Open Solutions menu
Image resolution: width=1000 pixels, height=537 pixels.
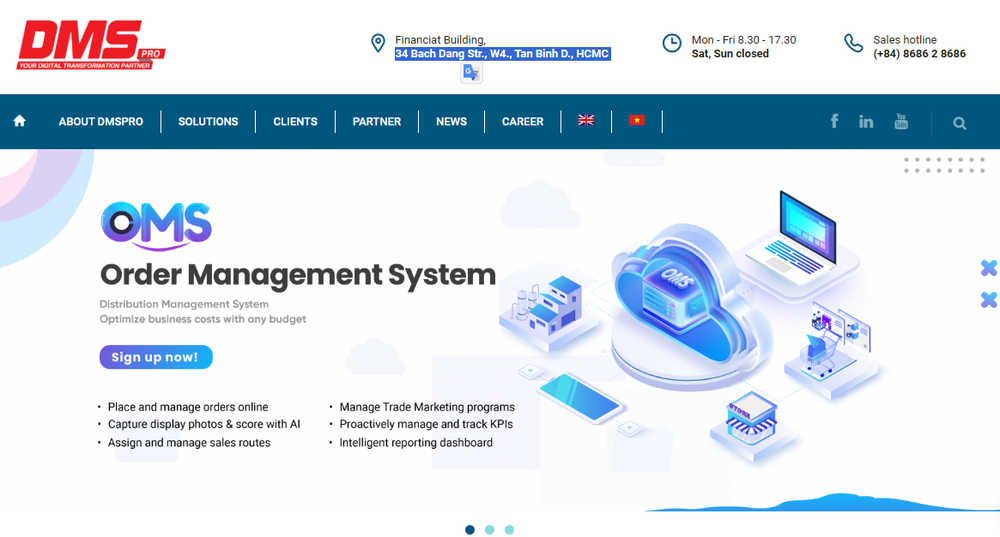click(x=208, y=121)
